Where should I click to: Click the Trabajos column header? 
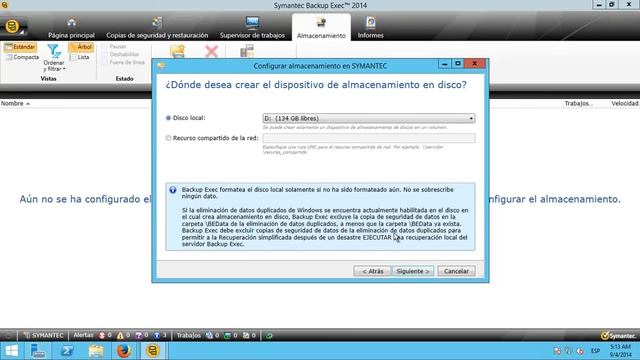(x=578, y=104)
